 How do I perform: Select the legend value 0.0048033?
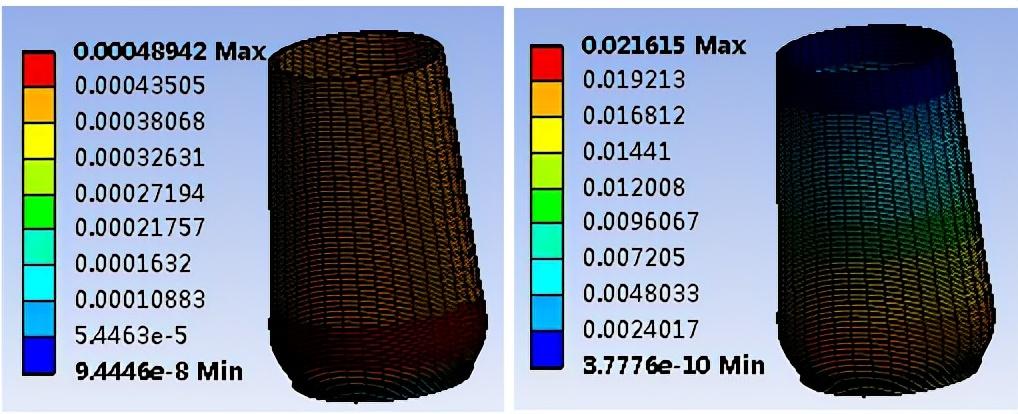pyautogui.click(x=639, y=294)
